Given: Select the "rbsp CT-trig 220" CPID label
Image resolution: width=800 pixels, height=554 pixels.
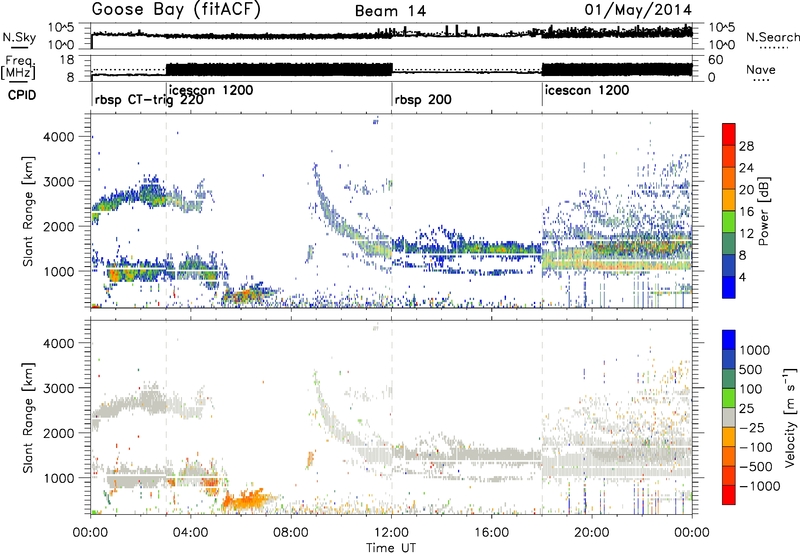Looking at the screenshot, I should [149, 100].
